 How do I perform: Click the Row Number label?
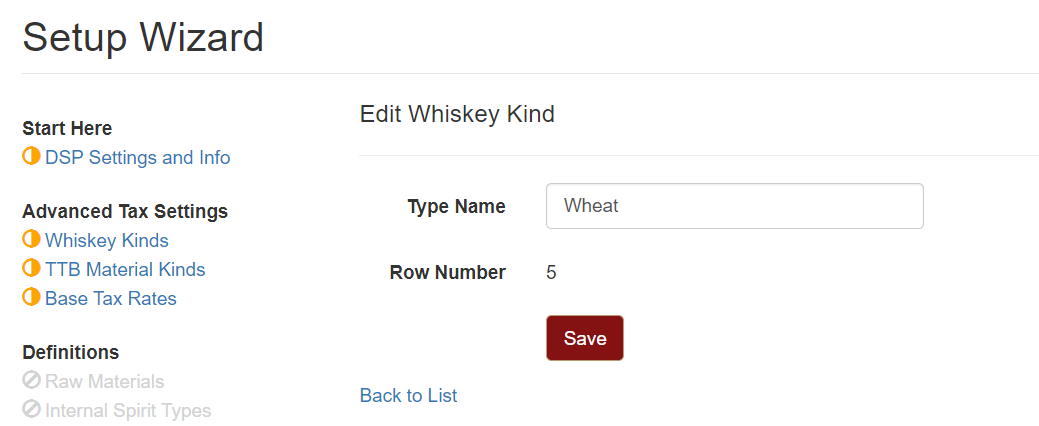pyautogui.click(x=448, y=272)
